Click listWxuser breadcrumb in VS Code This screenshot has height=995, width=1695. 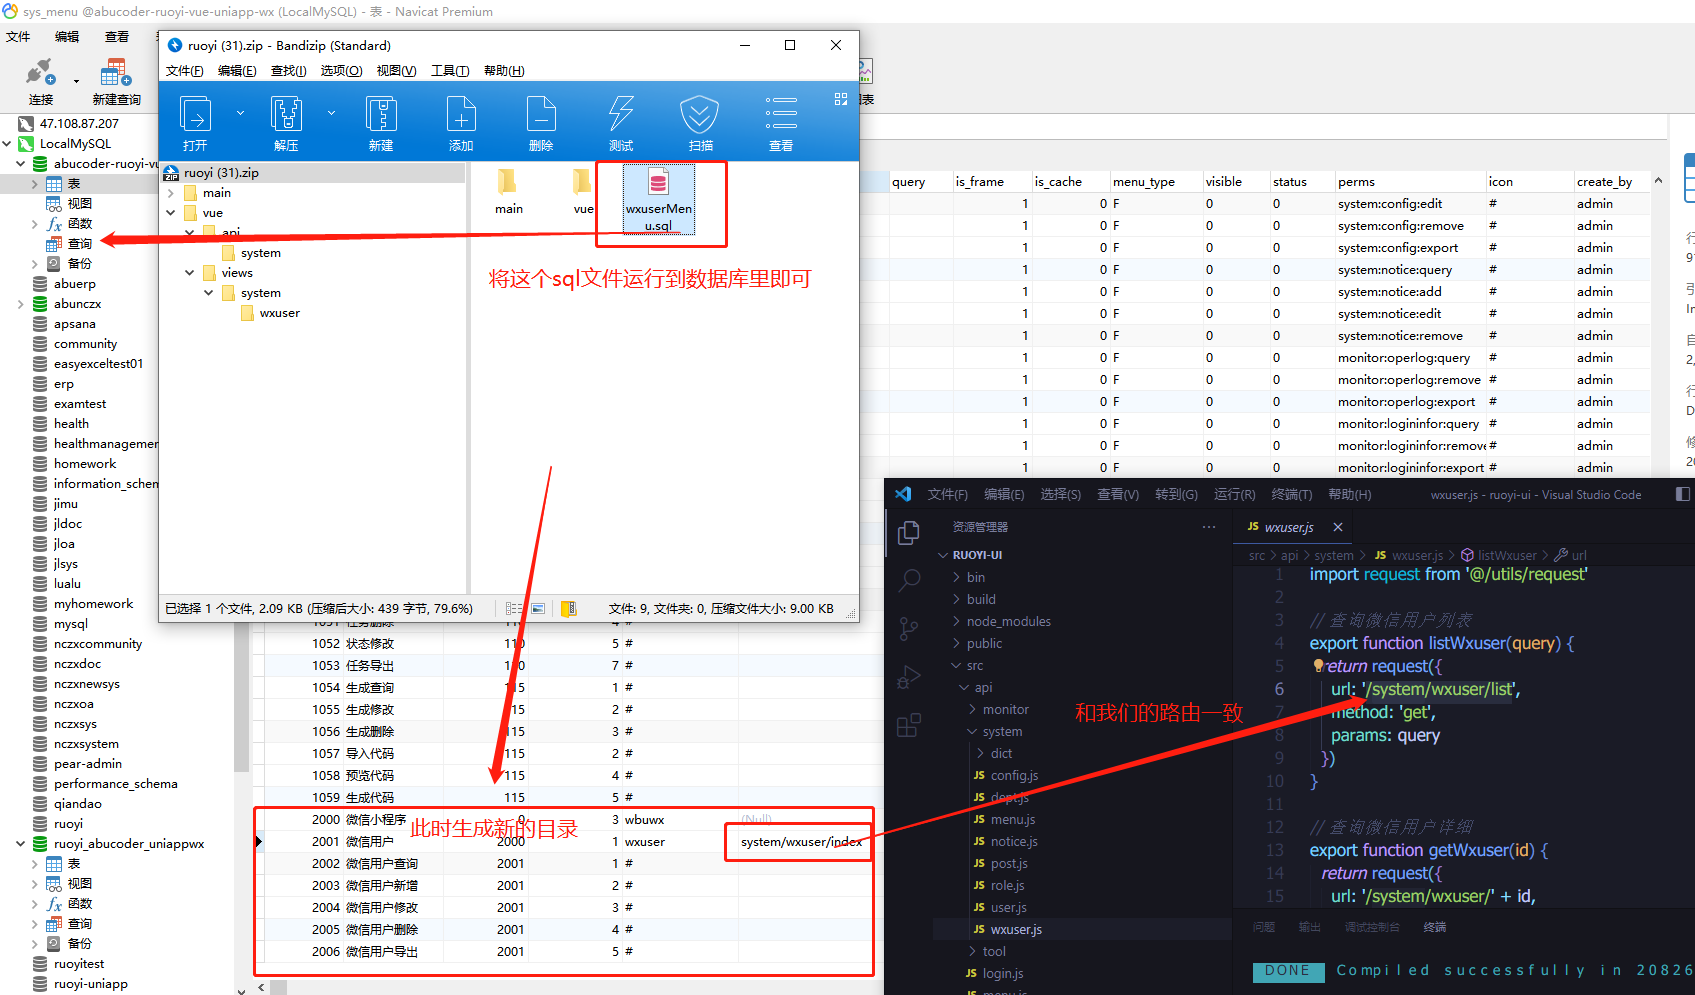[1507, 555]
